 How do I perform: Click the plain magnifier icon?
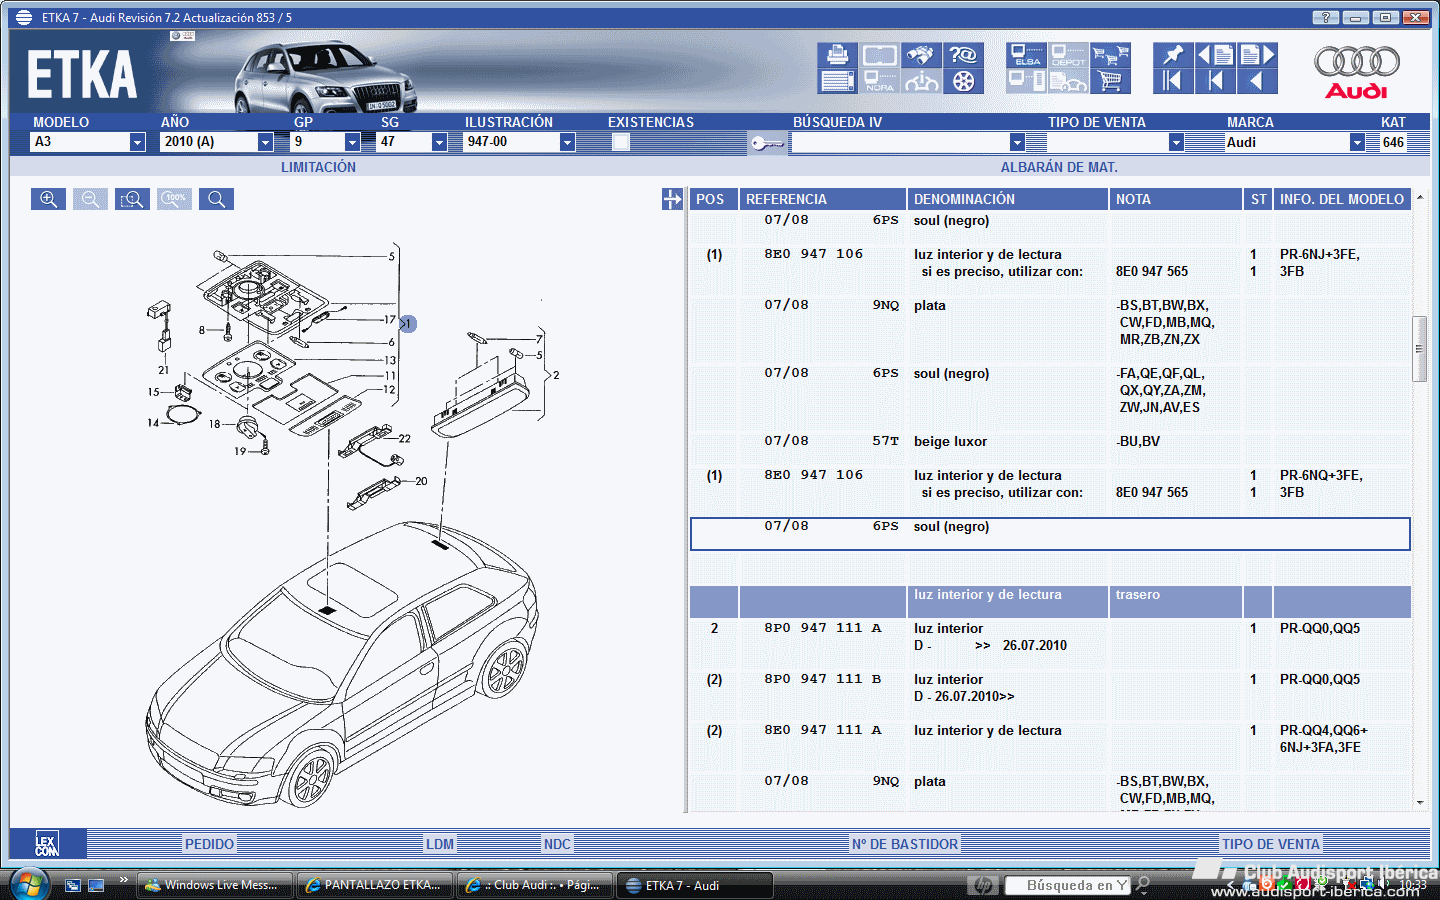click(216, 199)
